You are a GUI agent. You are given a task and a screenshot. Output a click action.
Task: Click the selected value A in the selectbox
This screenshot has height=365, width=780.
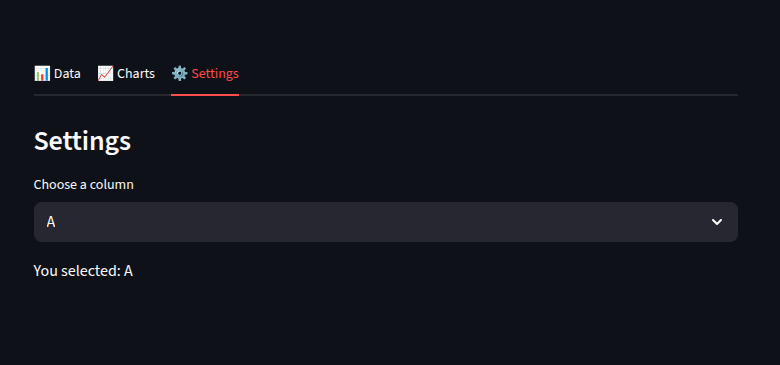[x=51, y=222]
